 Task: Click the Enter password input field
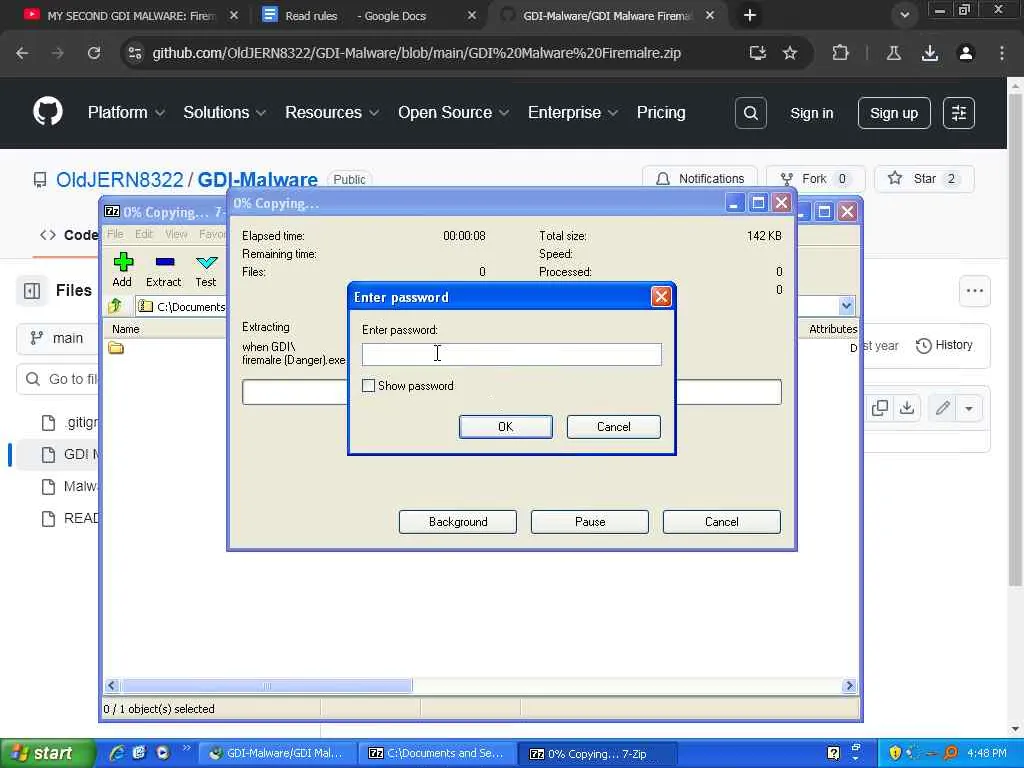tap(511, 354)
